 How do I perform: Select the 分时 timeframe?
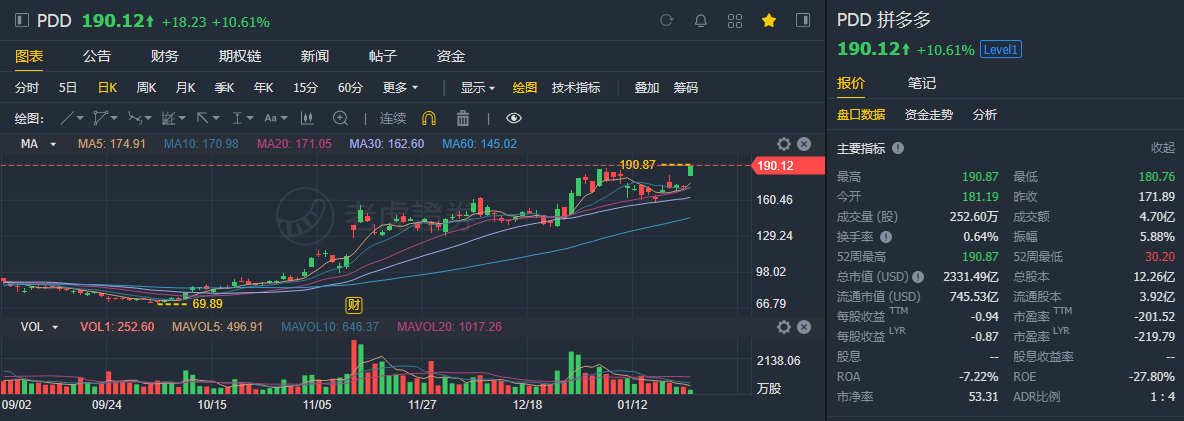click(x=27, y=88)
